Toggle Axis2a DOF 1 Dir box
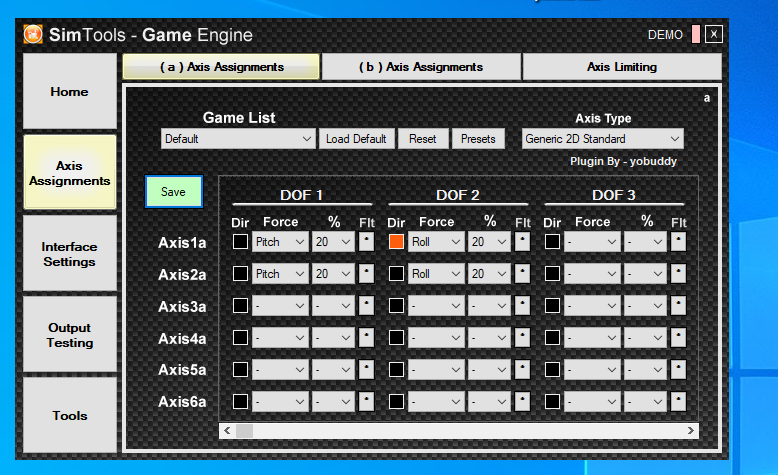 pyautogui.click(x=240, y=273)
